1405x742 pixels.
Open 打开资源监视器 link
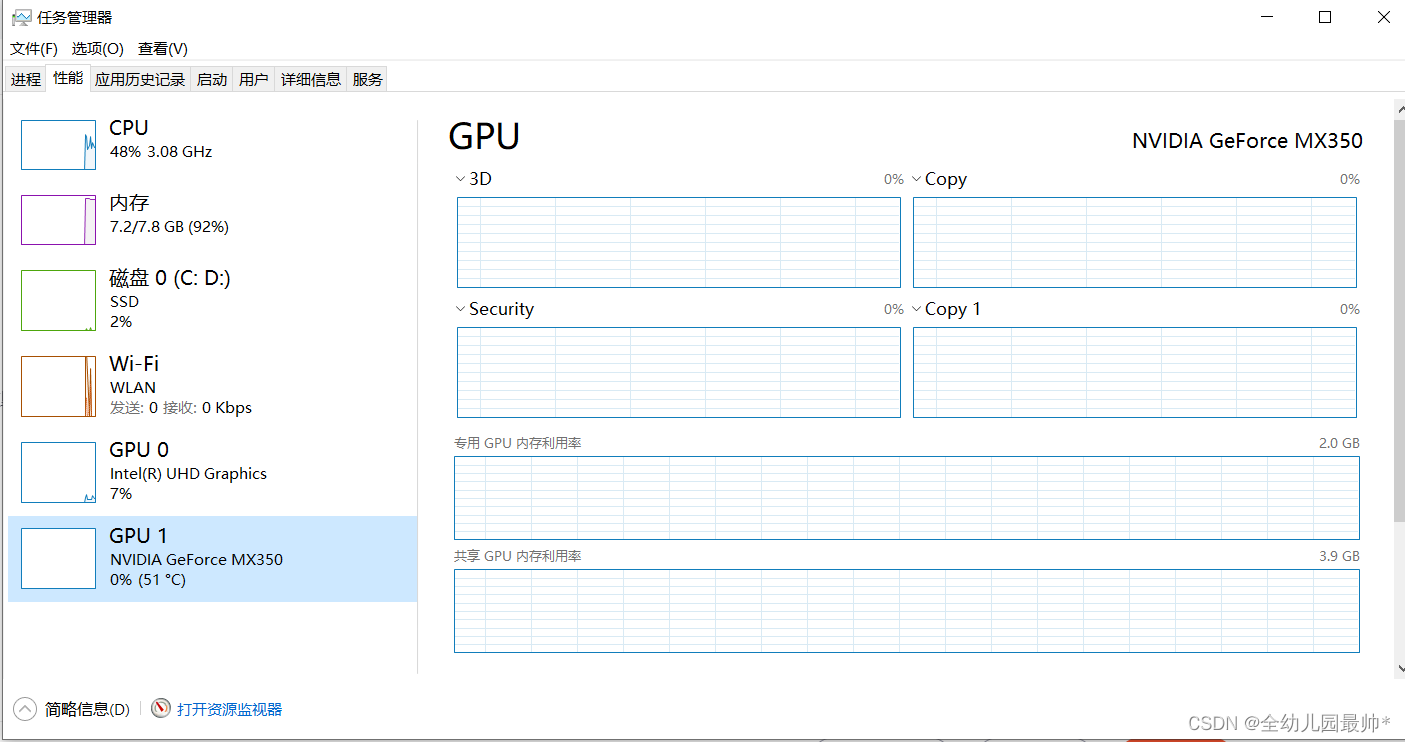[226, 708]
